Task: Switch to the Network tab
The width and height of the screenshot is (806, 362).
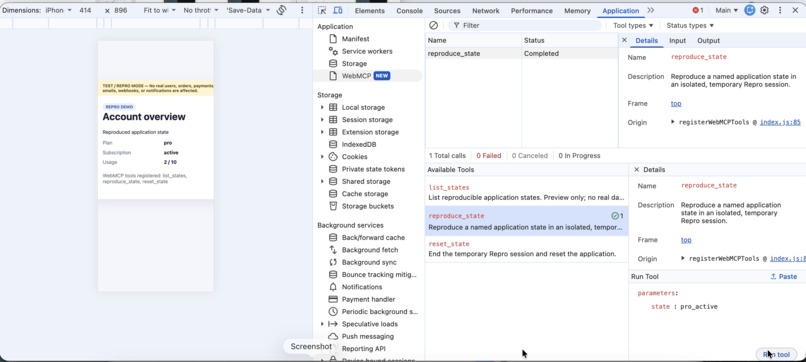Action: click(486, 11)
